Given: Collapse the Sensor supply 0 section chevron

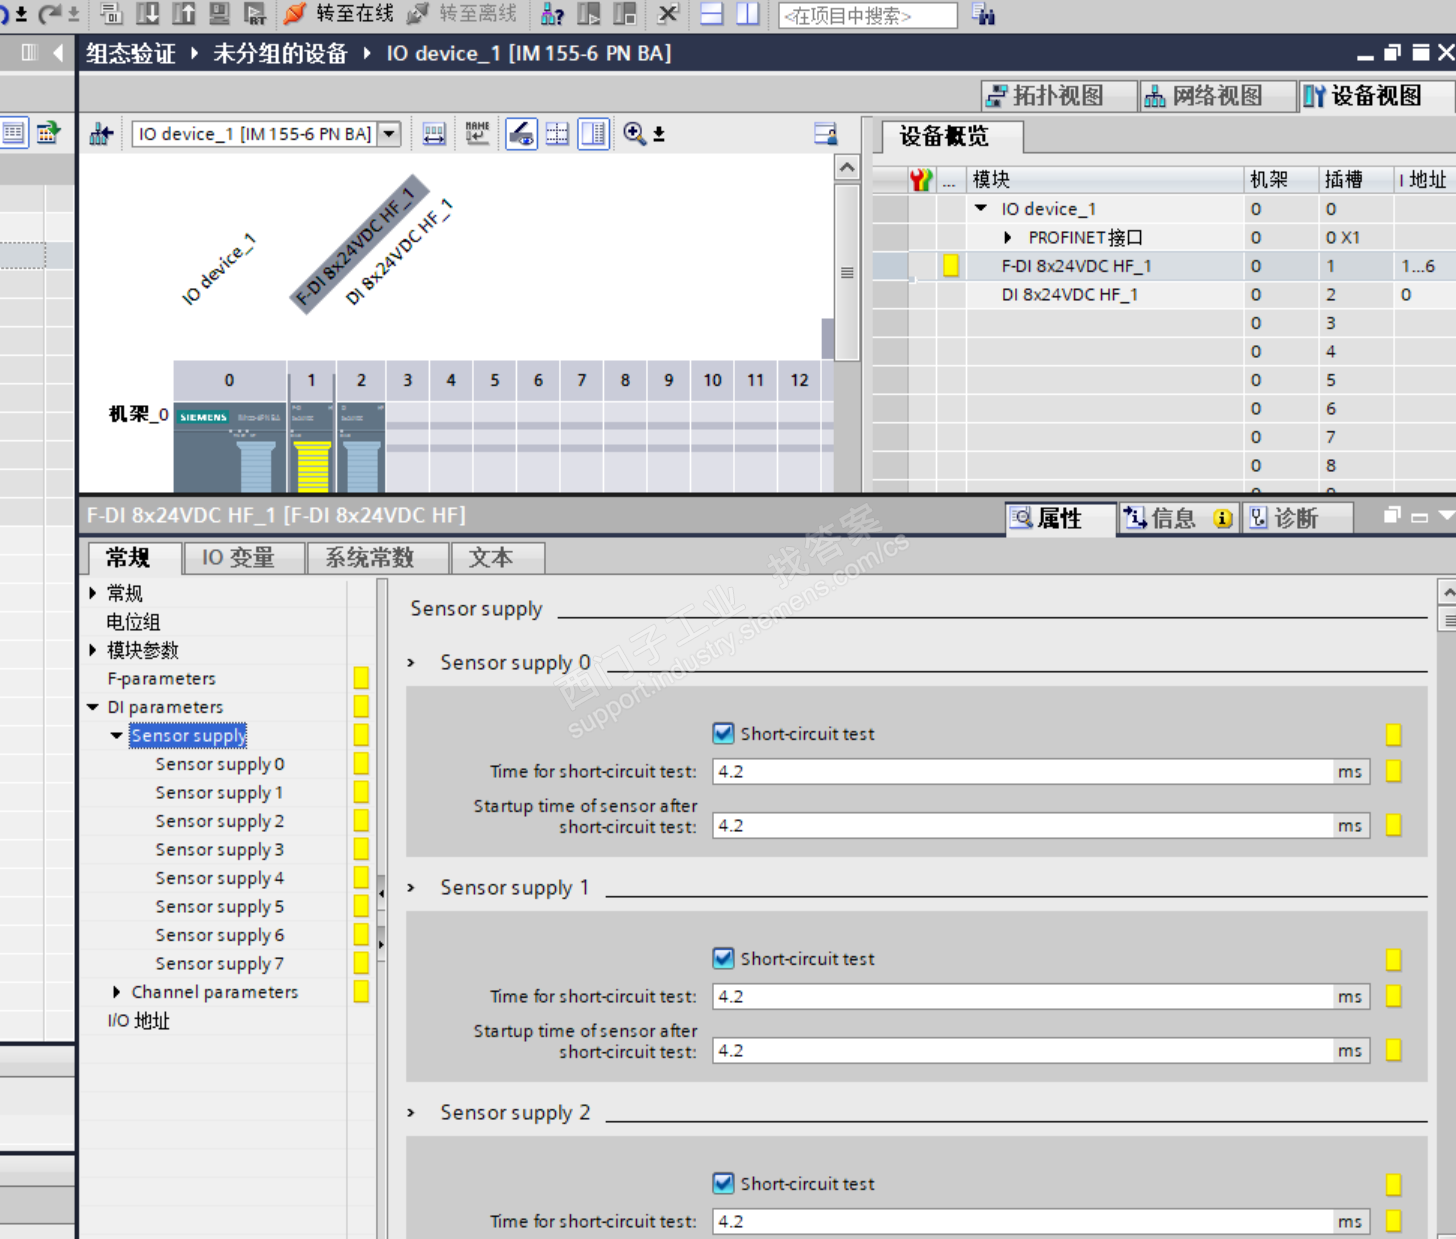Looking at the screenshot, I should [x=411, y=663].
